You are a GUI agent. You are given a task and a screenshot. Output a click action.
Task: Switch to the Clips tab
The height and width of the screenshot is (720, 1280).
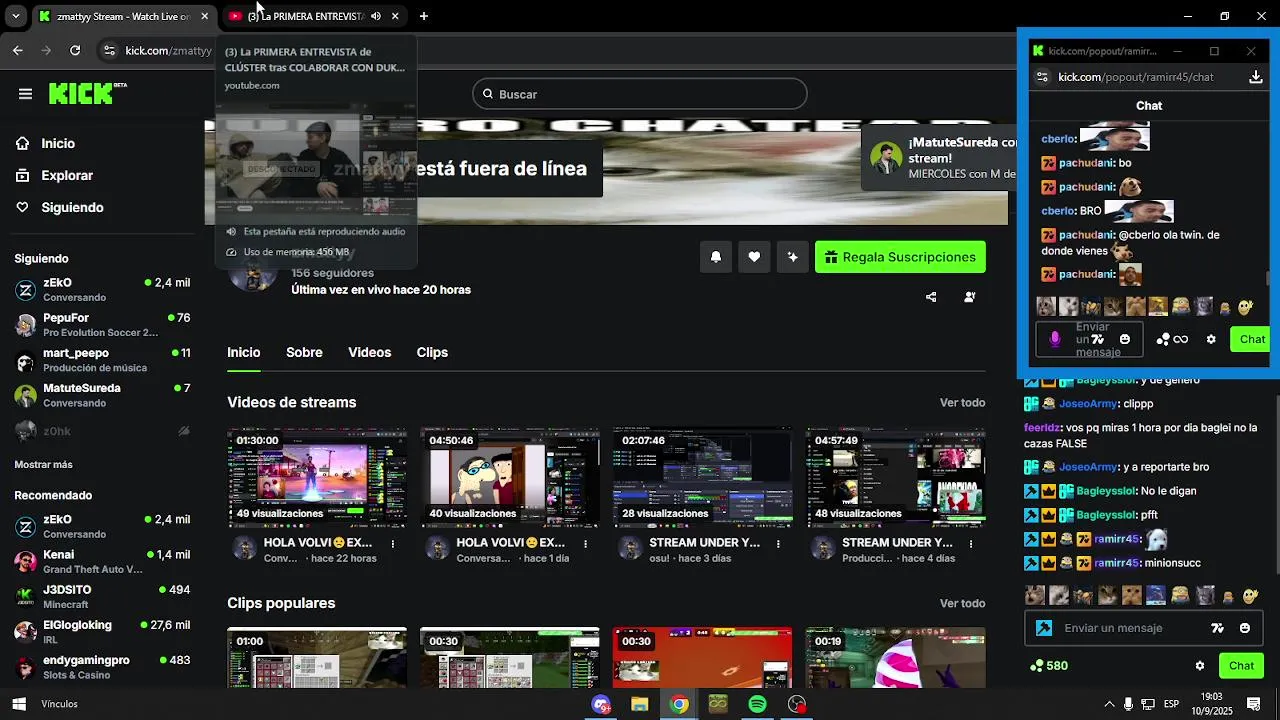click(432, 352)
